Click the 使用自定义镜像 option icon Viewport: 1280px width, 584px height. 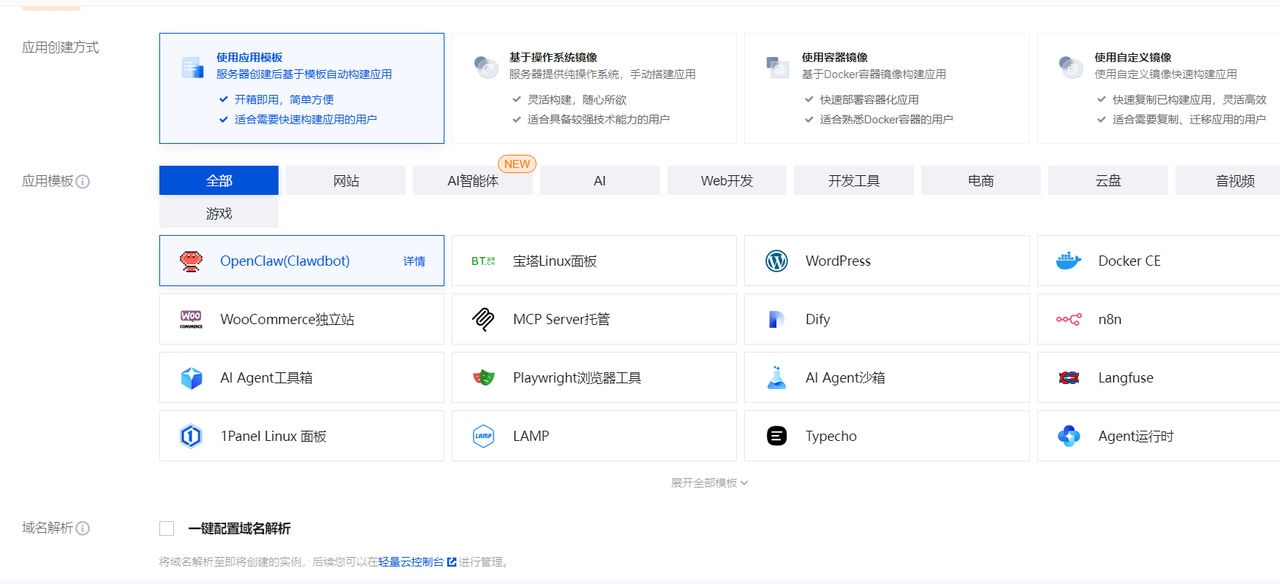(1071, 67)
